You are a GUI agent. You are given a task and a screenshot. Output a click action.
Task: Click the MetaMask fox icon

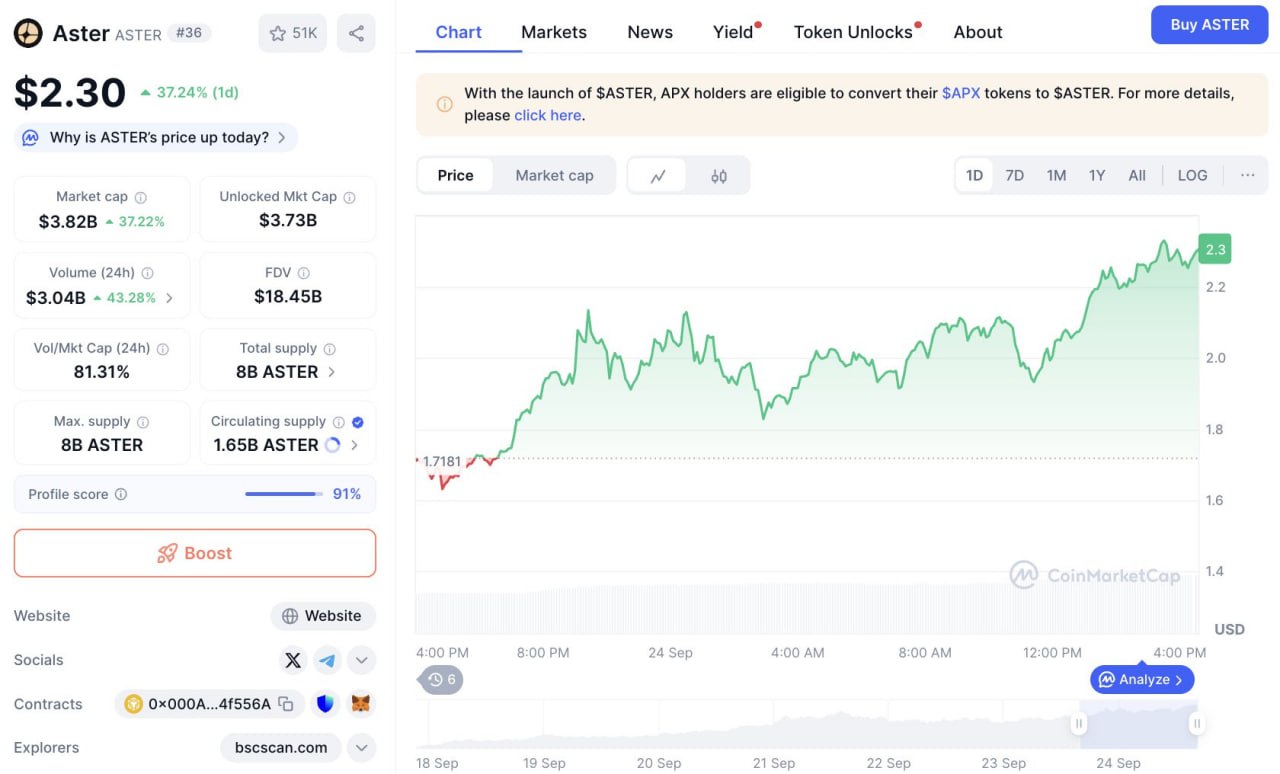click(x=360, y=704)
